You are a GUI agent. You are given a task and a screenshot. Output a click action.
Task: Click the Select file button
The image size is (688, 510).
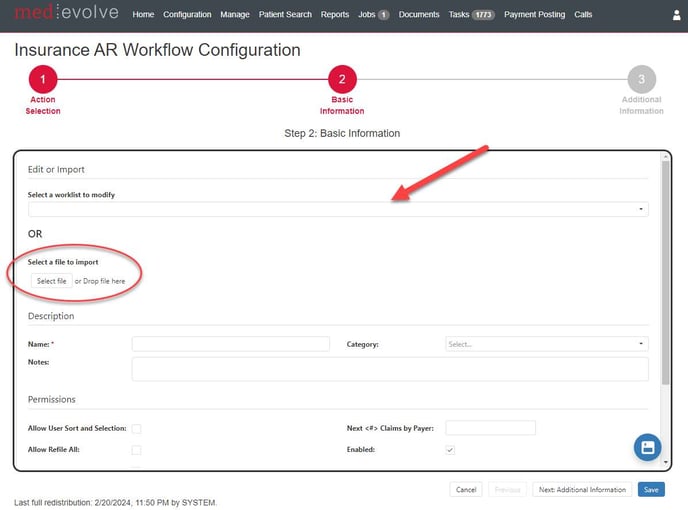(52, 281)
